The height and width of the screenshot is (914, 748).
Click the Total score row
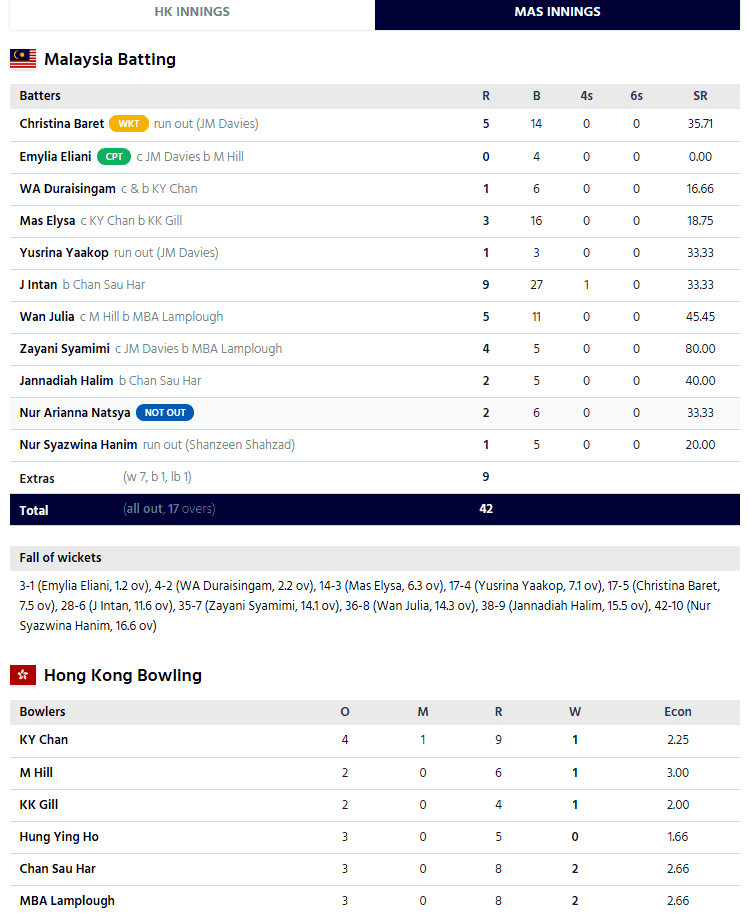coord(374,509)
